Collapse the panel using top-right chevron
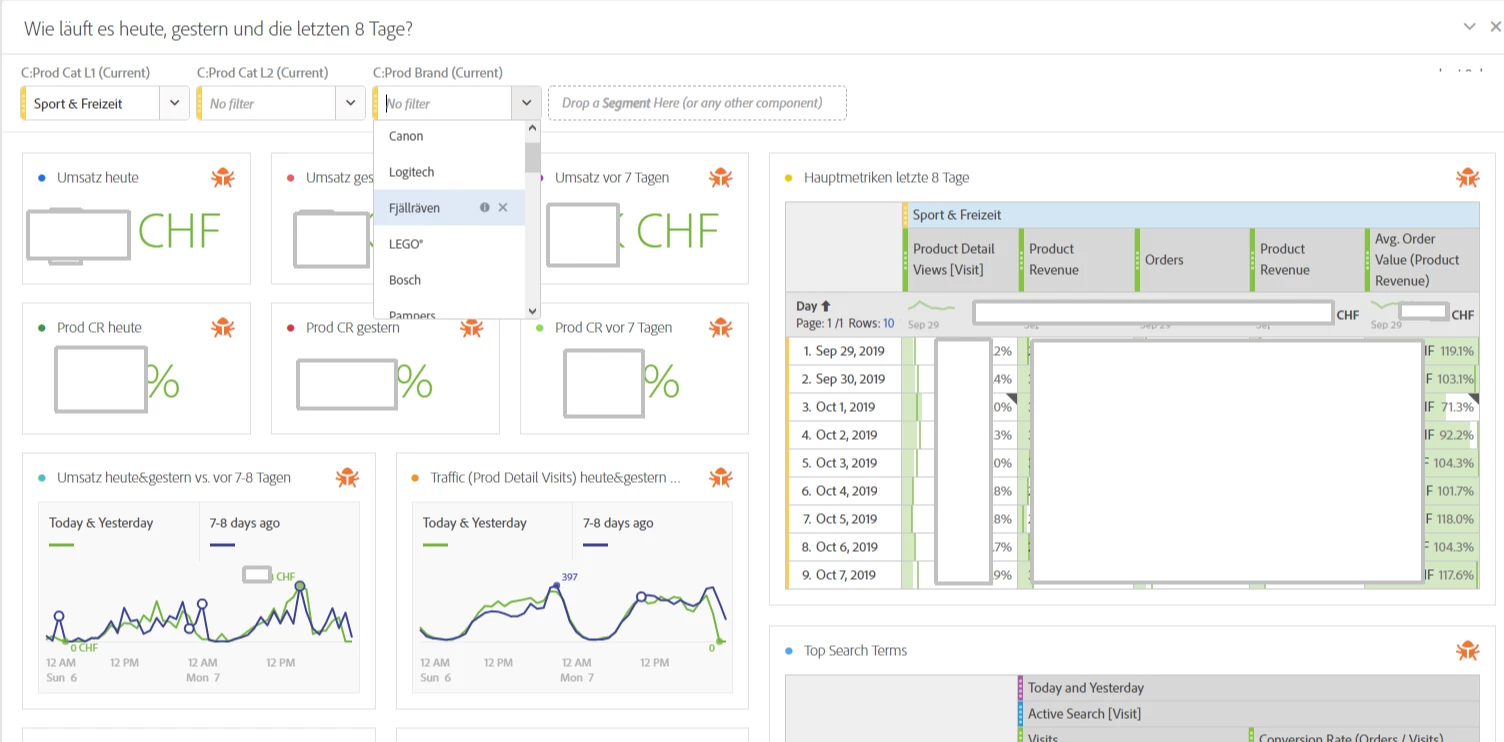This screenshot has width=1504, height=742. [x=1469, y=27]
